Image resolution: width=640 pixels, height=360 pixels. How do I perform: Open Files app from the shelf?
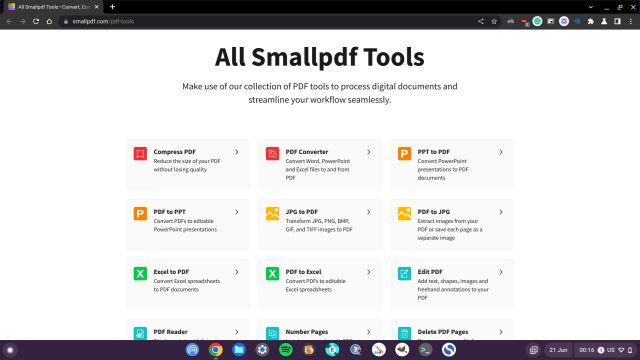(x=239, y=350)
